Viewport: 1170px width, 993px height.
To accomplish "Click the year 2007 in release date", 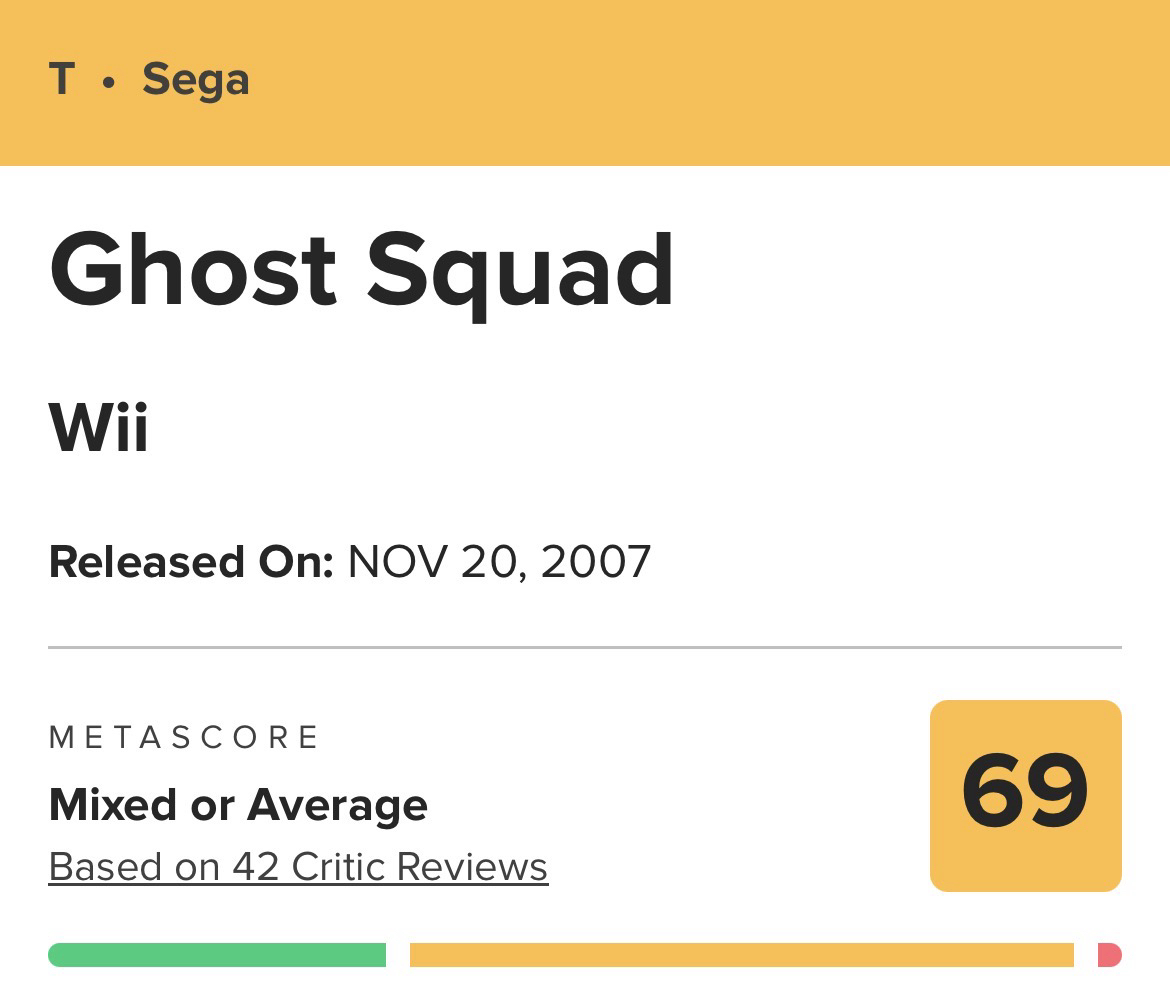I will point(596,562).
